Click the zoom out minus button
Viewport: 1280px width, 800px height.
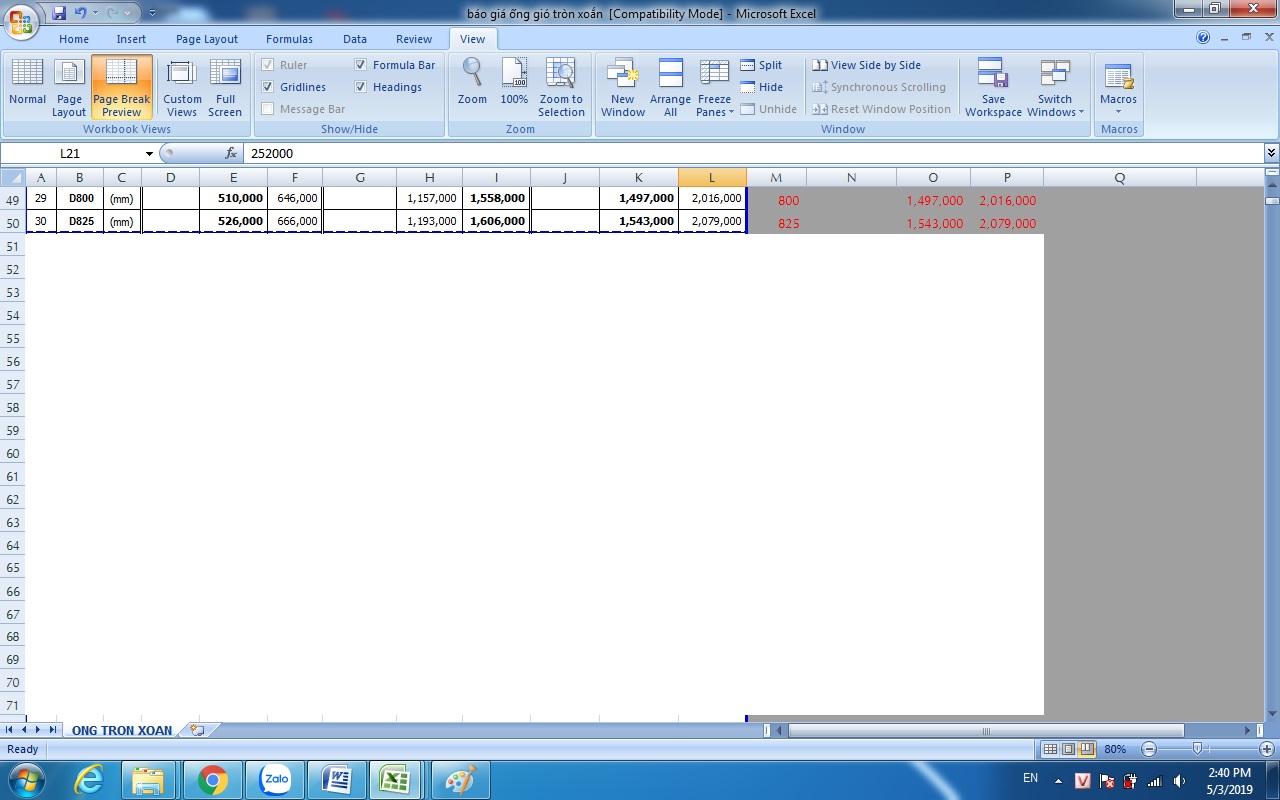coord(1149,749)
